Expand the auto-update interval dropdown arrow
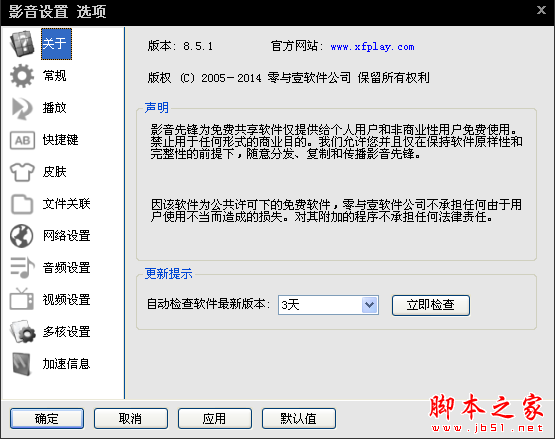This screenshot has width=555, height=439. pyautogui.click(x=370, y=305)
